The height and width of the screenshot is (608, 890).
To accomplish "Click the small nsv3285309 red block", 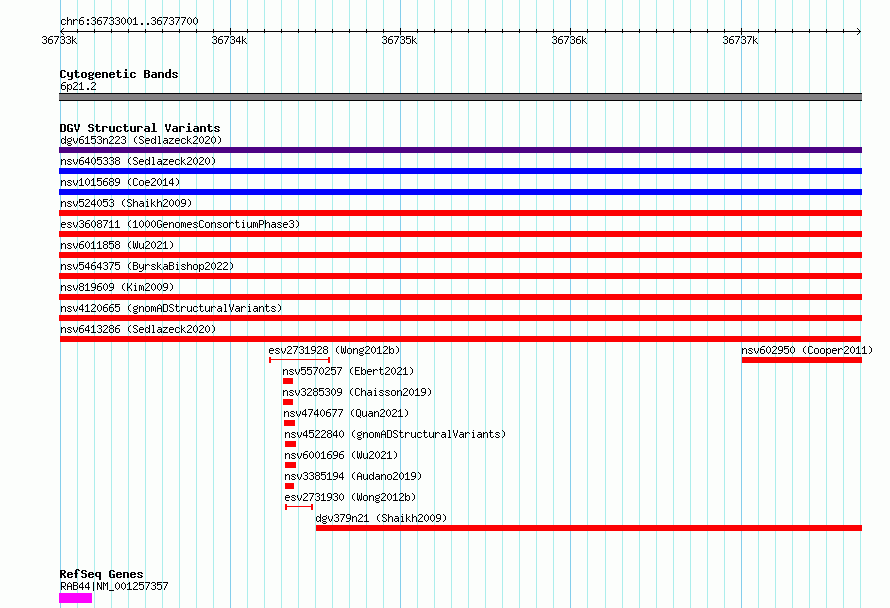I will pyautogui.click(x=288, y=402).
